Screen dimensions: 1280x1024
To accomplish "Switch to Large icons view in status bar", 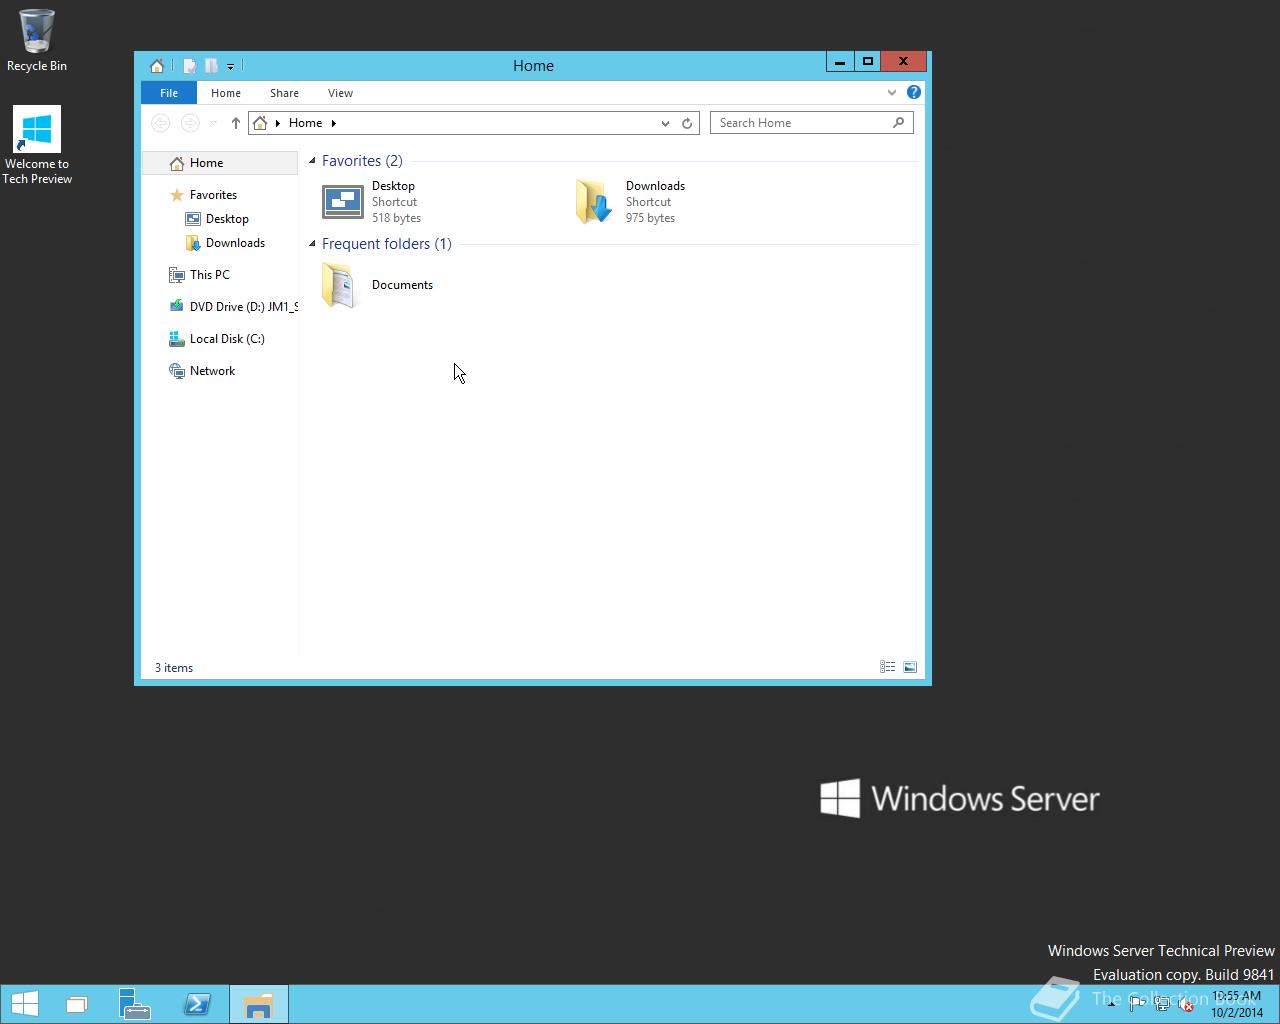I will click(910, 667).
